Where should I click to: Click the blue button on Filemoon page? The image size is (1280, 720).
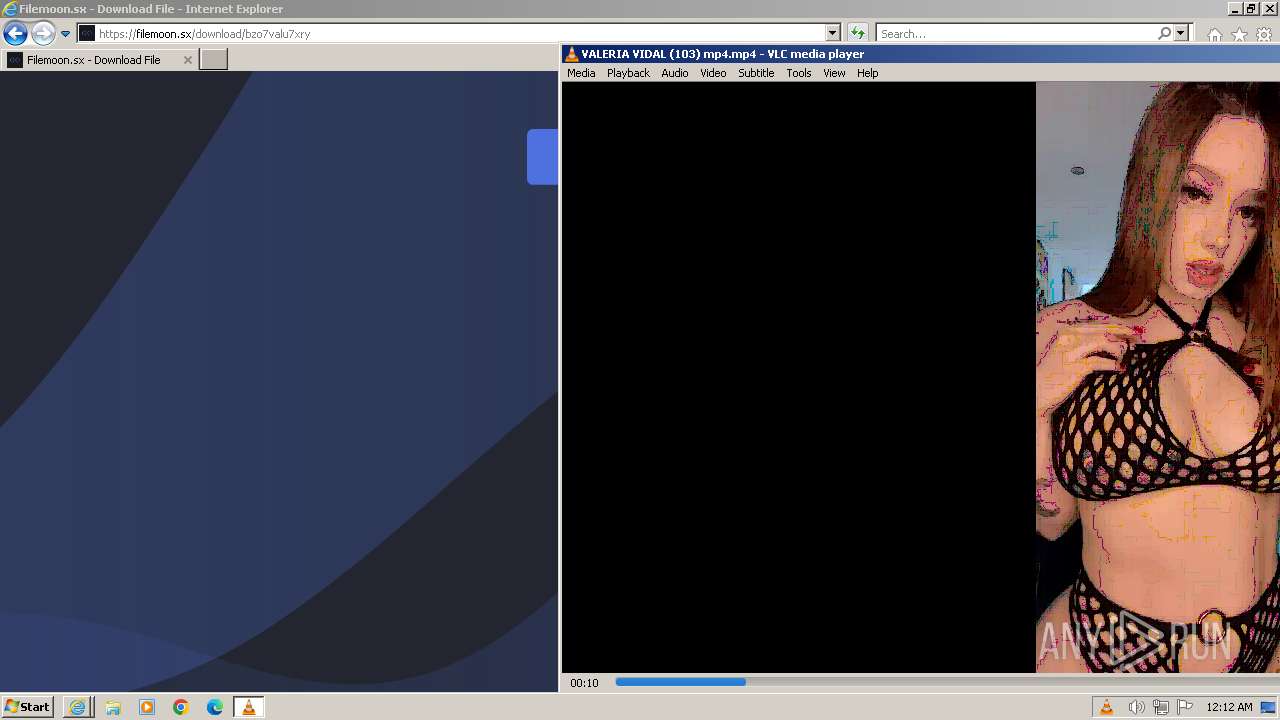tap(542, 157)
